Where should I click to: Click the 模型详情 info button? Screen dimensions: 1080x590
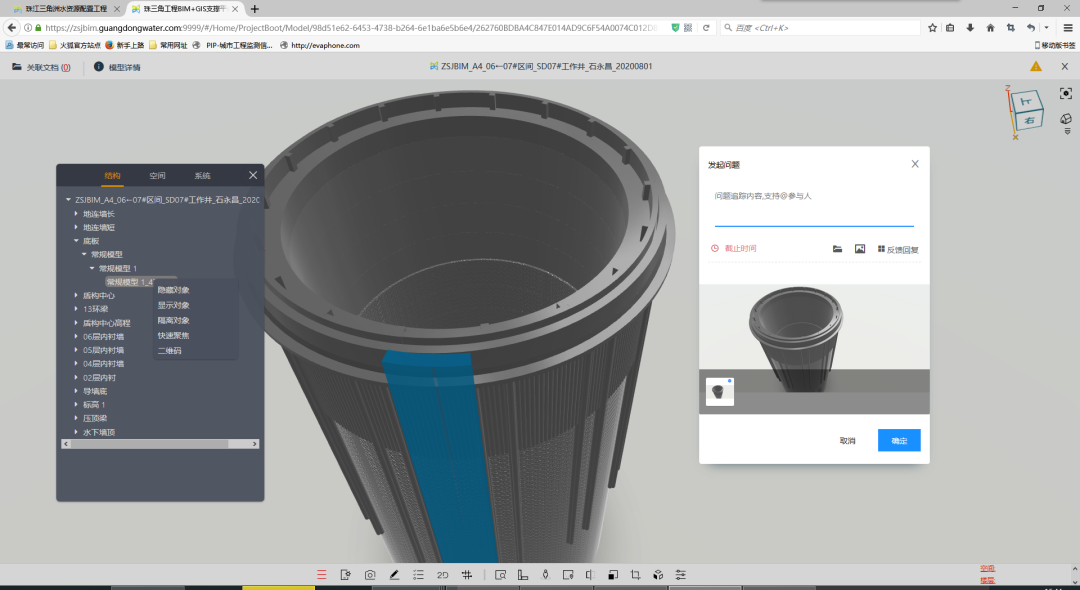117,67
